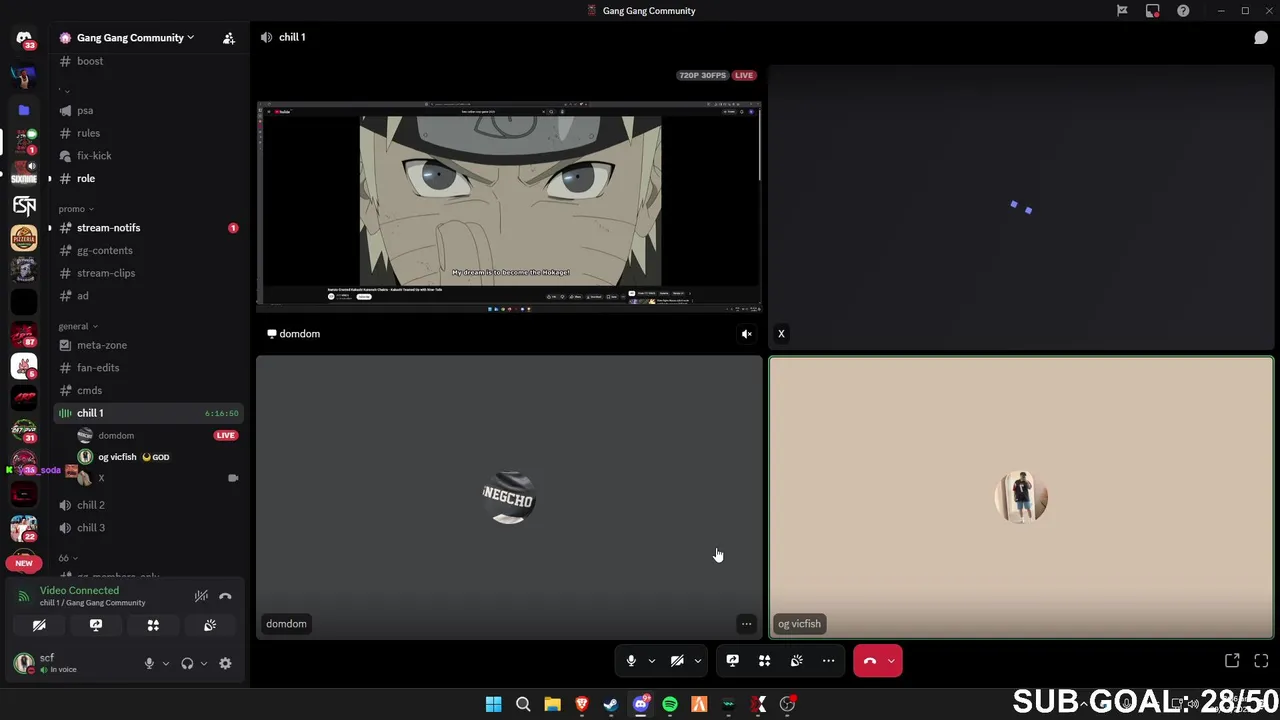Open domdom's live stream thumbnail

coord(509,207)
